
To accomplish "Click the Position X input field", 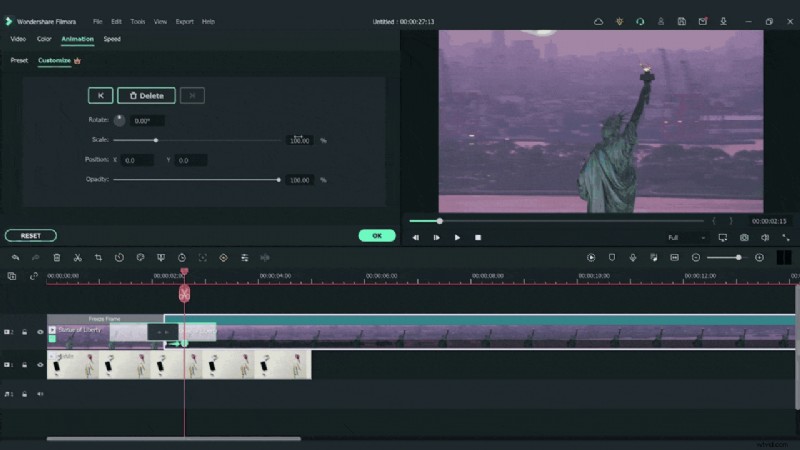I will tap(137, 160).
